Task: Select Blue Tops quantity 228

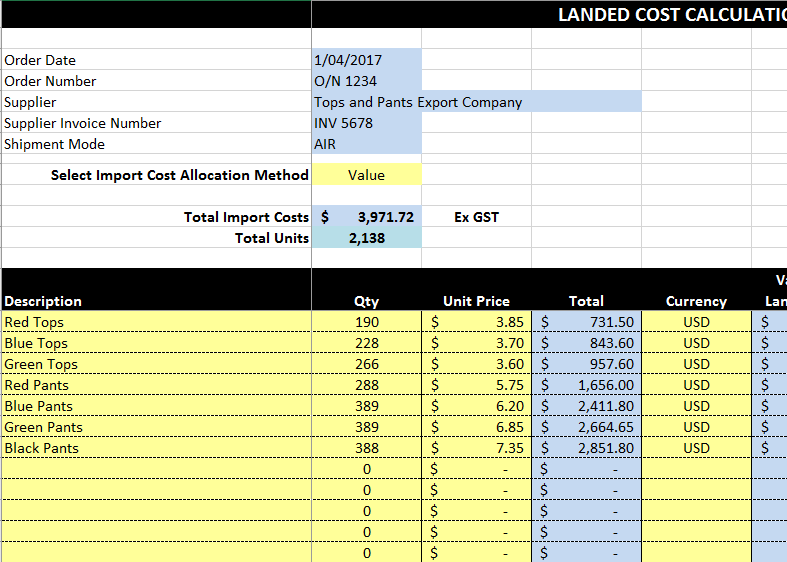Action: point(366,343)
